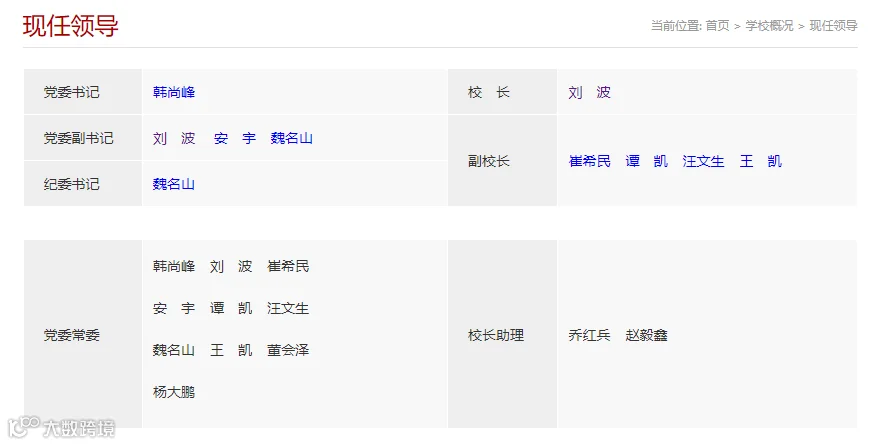Click the 当前位置 breadcrumb label
Viewport: 880px width, 445px height.
[x=676, y=26]
